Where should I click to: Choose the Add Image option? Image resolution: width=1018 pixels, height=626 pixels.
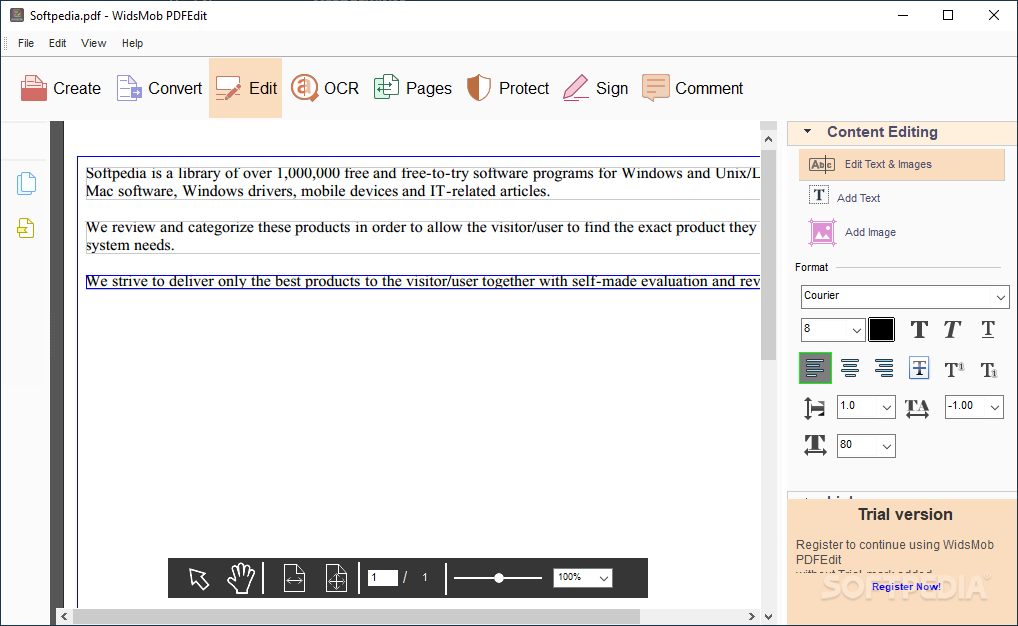852,232
